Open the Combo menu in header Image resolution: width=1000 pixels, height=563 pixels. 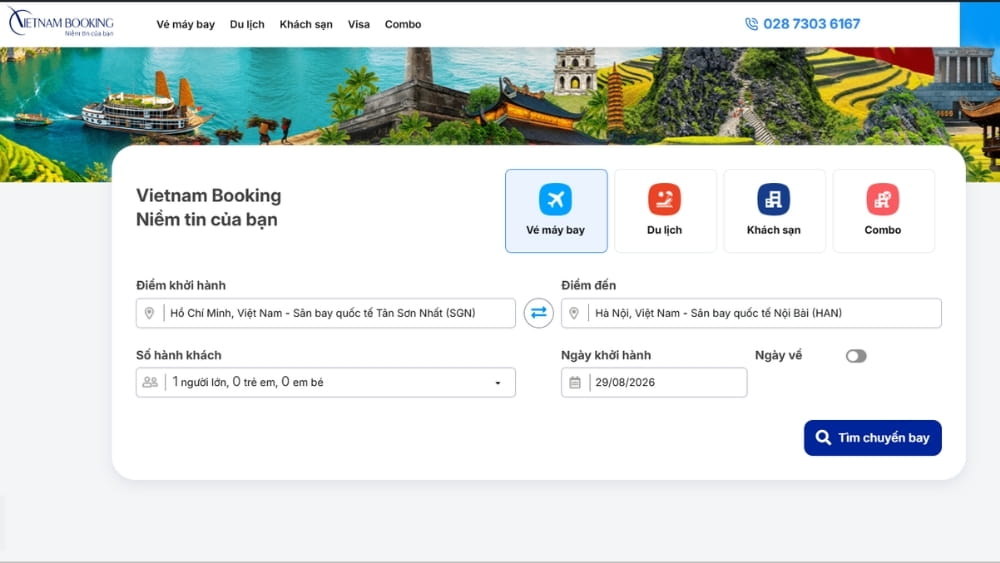click(402, 24)
